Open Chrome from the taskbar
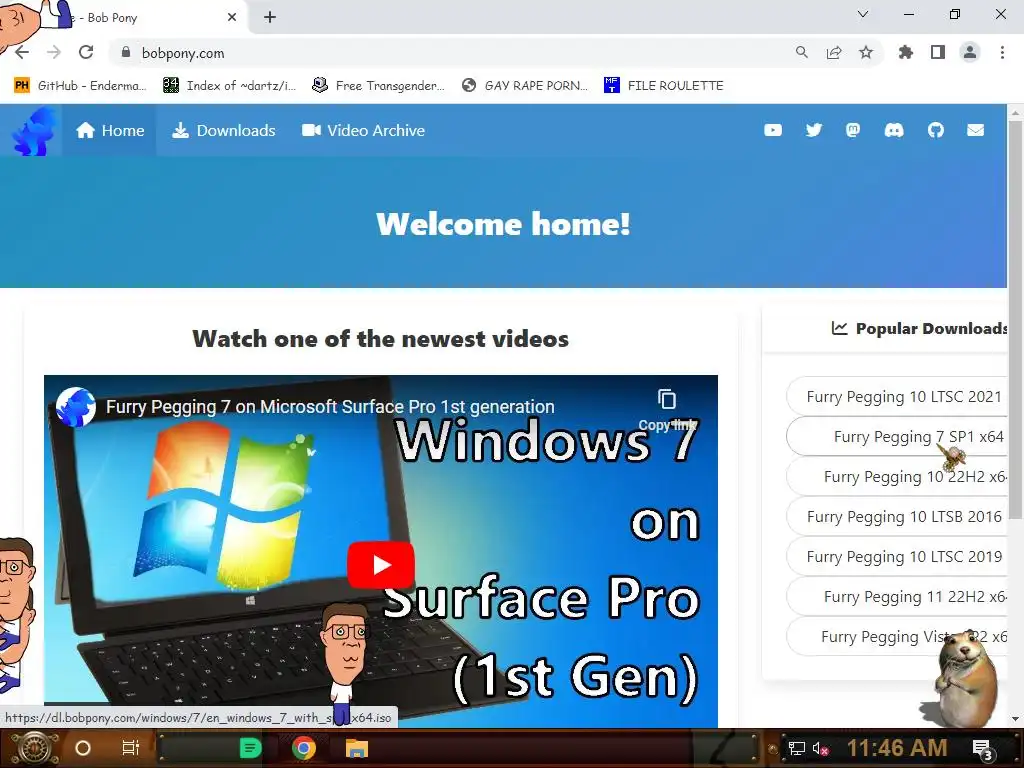1024x768 pixels. [x=304, y=748]
